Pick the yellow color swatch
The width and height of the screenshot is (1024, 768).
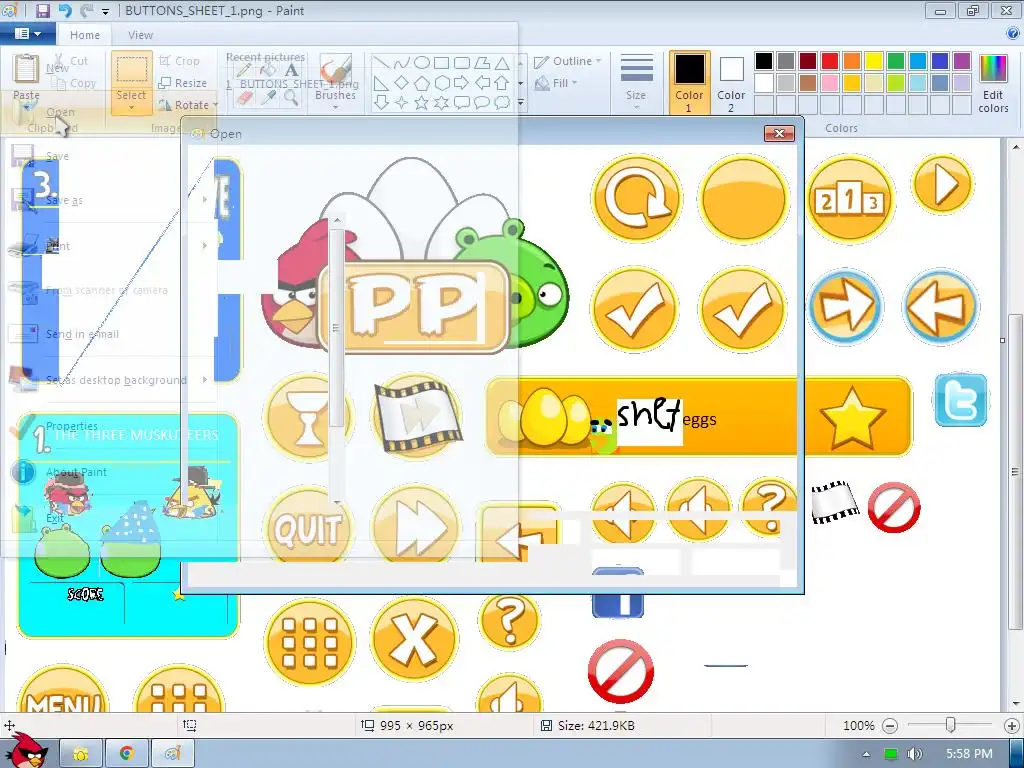[874, 61]
